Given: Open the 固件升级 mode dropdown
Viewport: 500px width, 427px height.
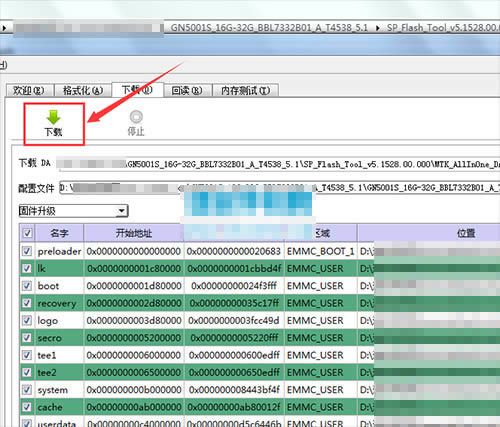Looking at the screenshot, I should click(x=73, y=211).
